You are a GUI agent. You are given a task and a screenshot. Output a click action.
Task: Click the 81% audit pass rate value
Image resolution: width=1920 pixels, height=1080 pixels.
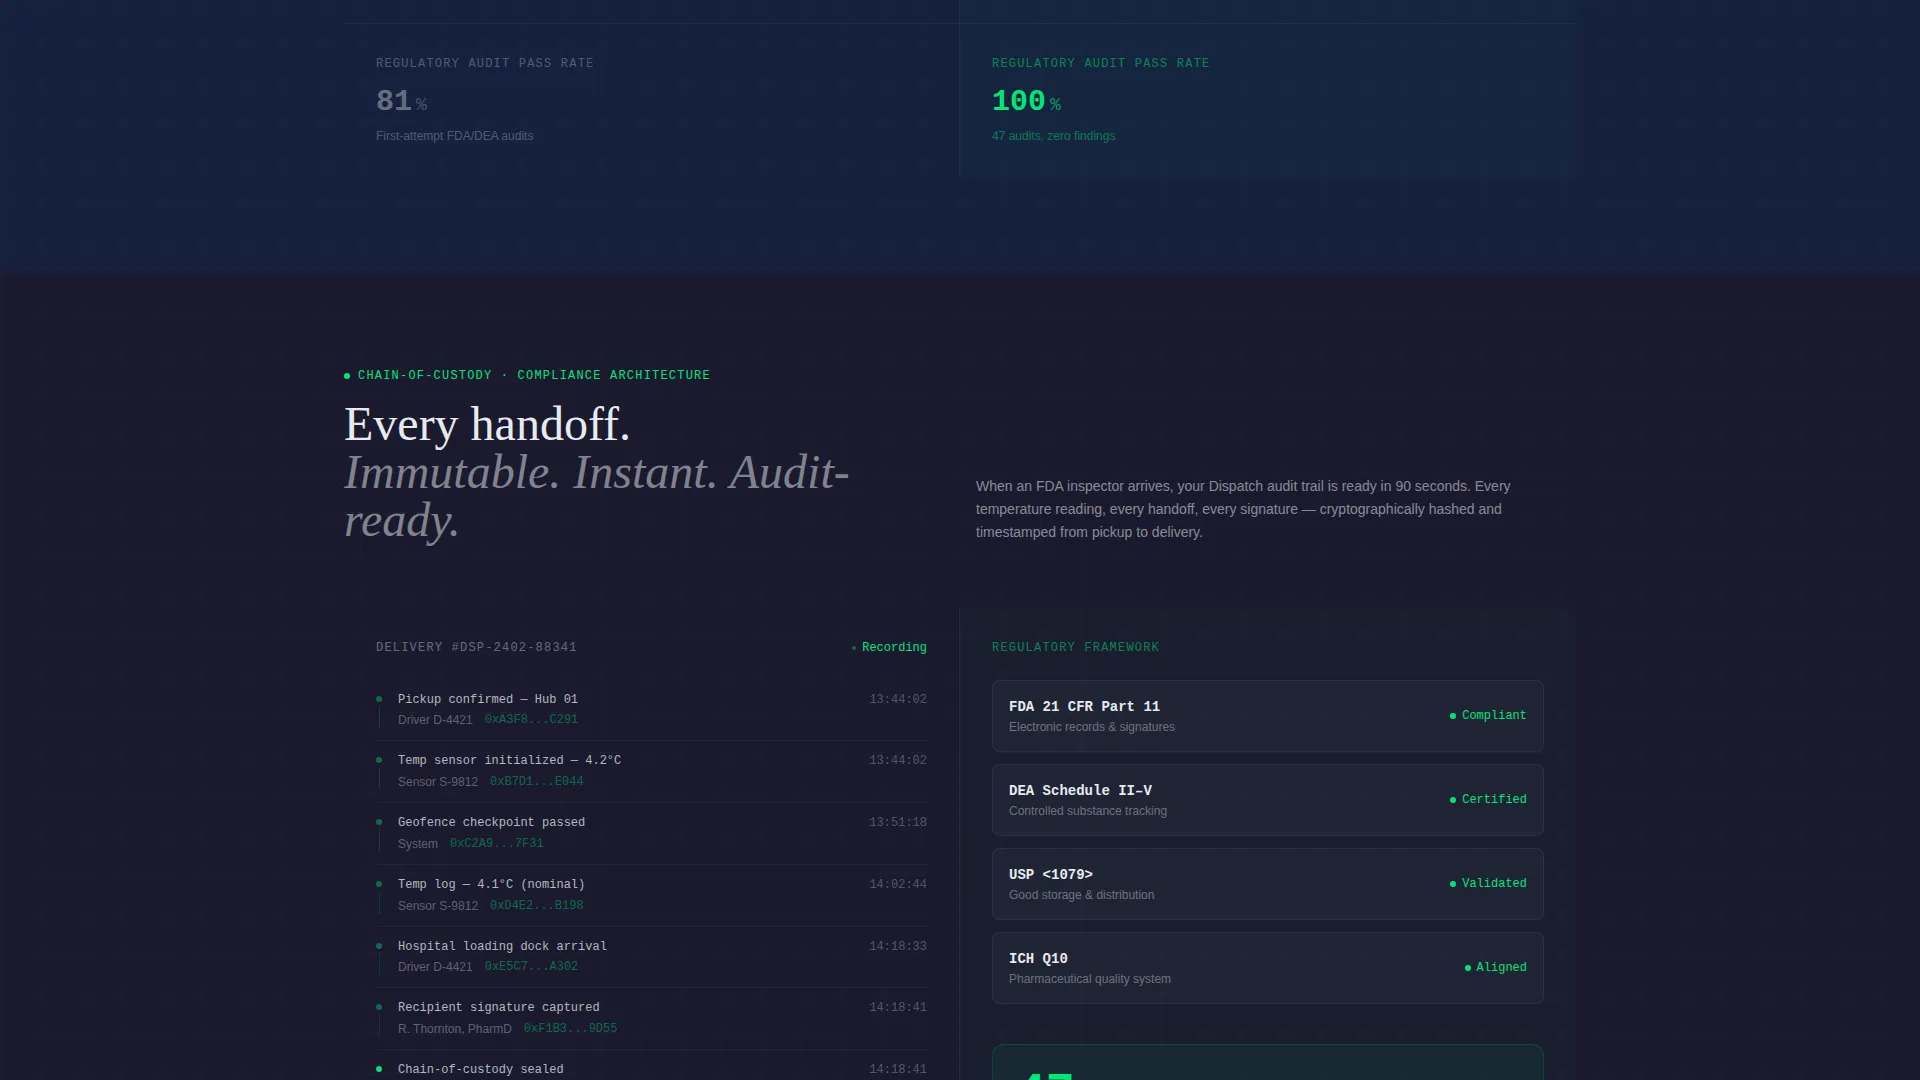pyautogui.click(x=401, y=101)
